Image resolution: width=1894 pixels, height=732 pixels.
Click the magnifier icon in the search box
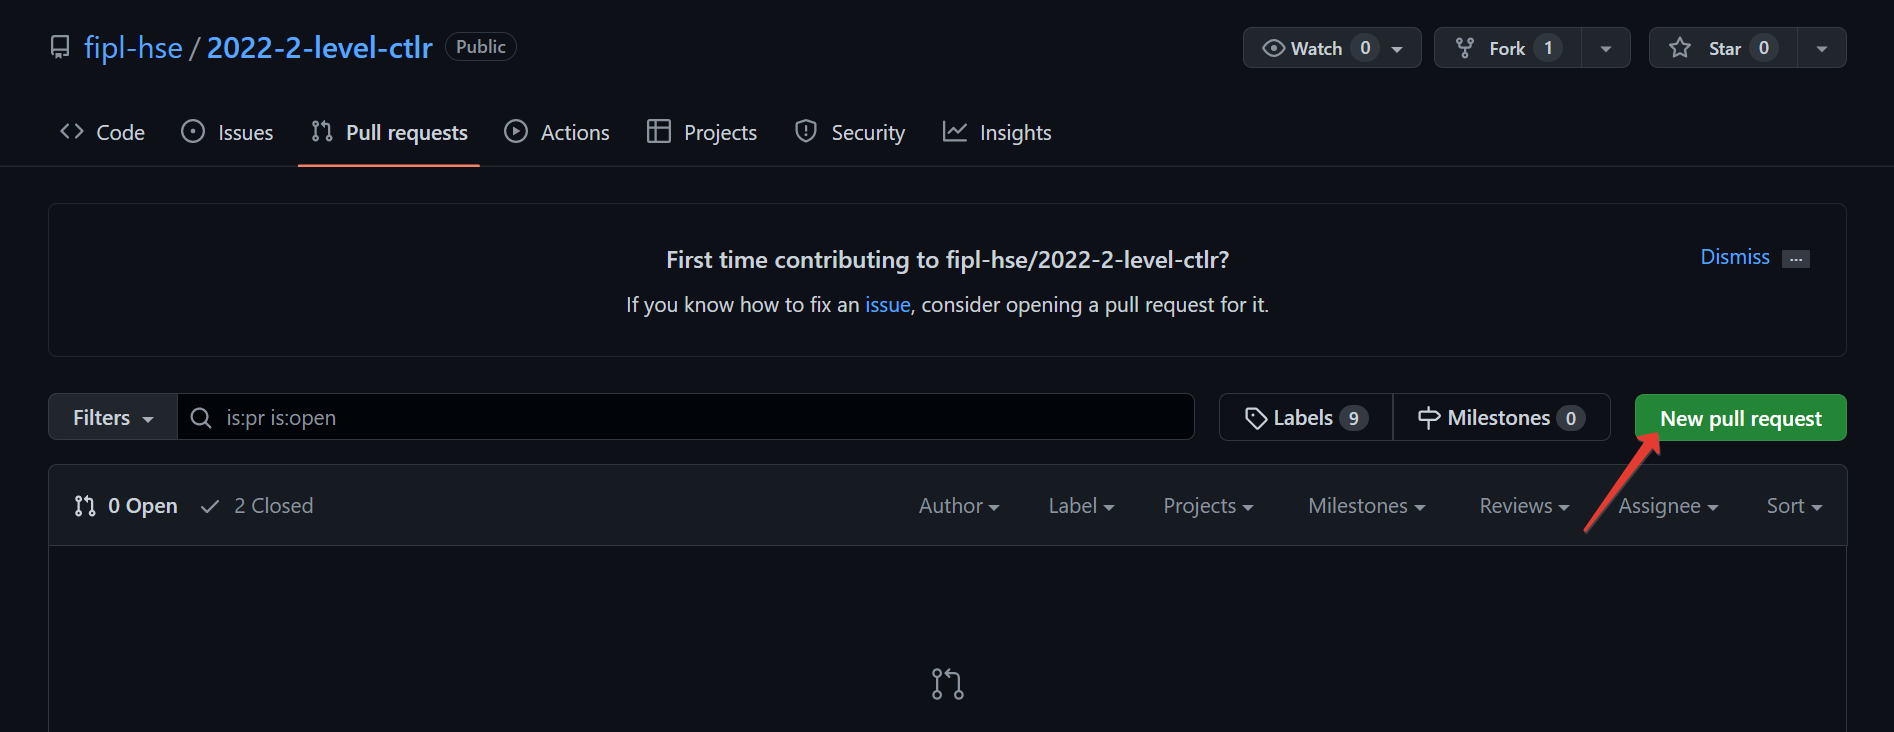[201, 418]
